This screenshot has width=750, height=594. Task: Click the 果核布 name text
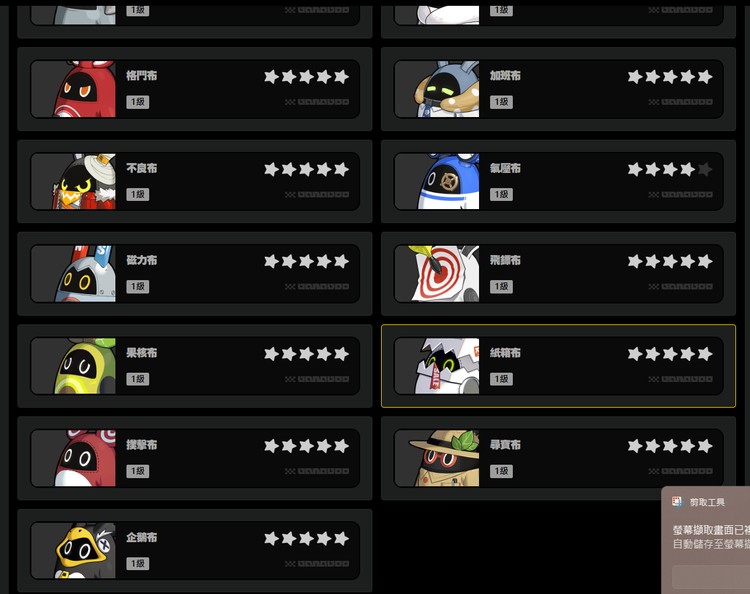[x=142, y=352]
